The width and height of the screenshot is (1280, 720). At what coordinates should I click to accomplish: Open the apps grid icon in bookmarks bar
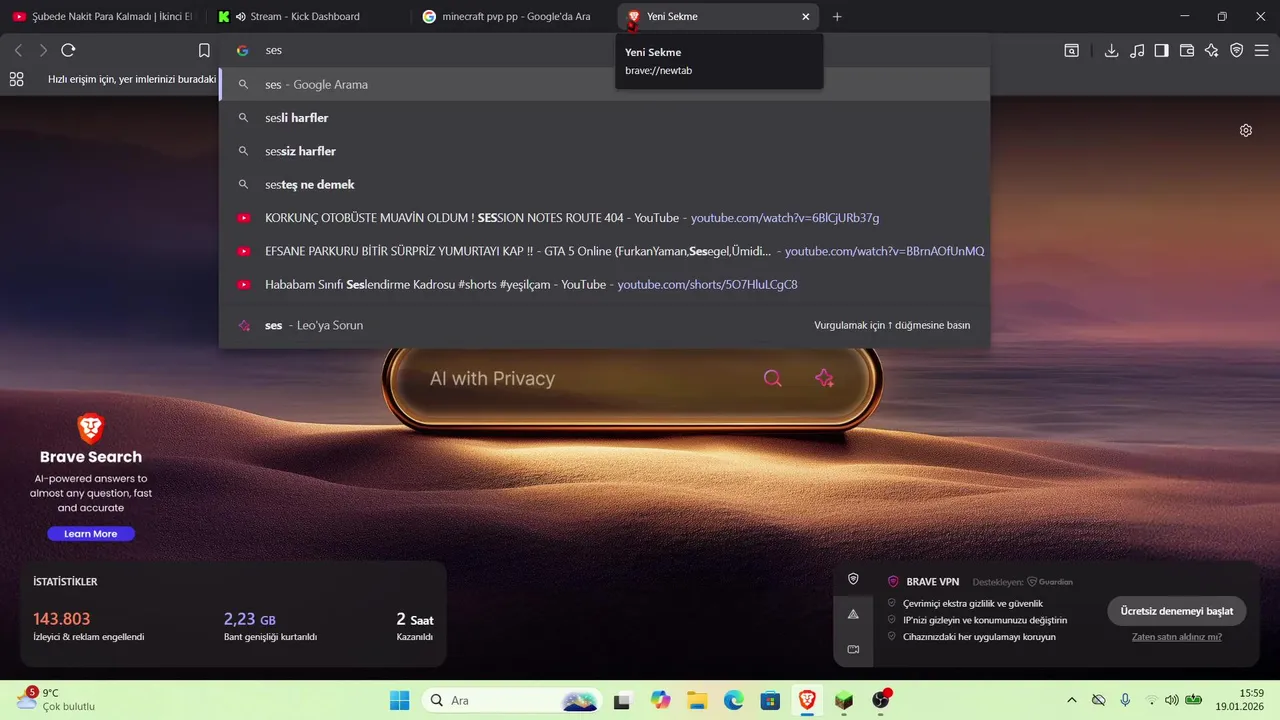coord(16,79)
